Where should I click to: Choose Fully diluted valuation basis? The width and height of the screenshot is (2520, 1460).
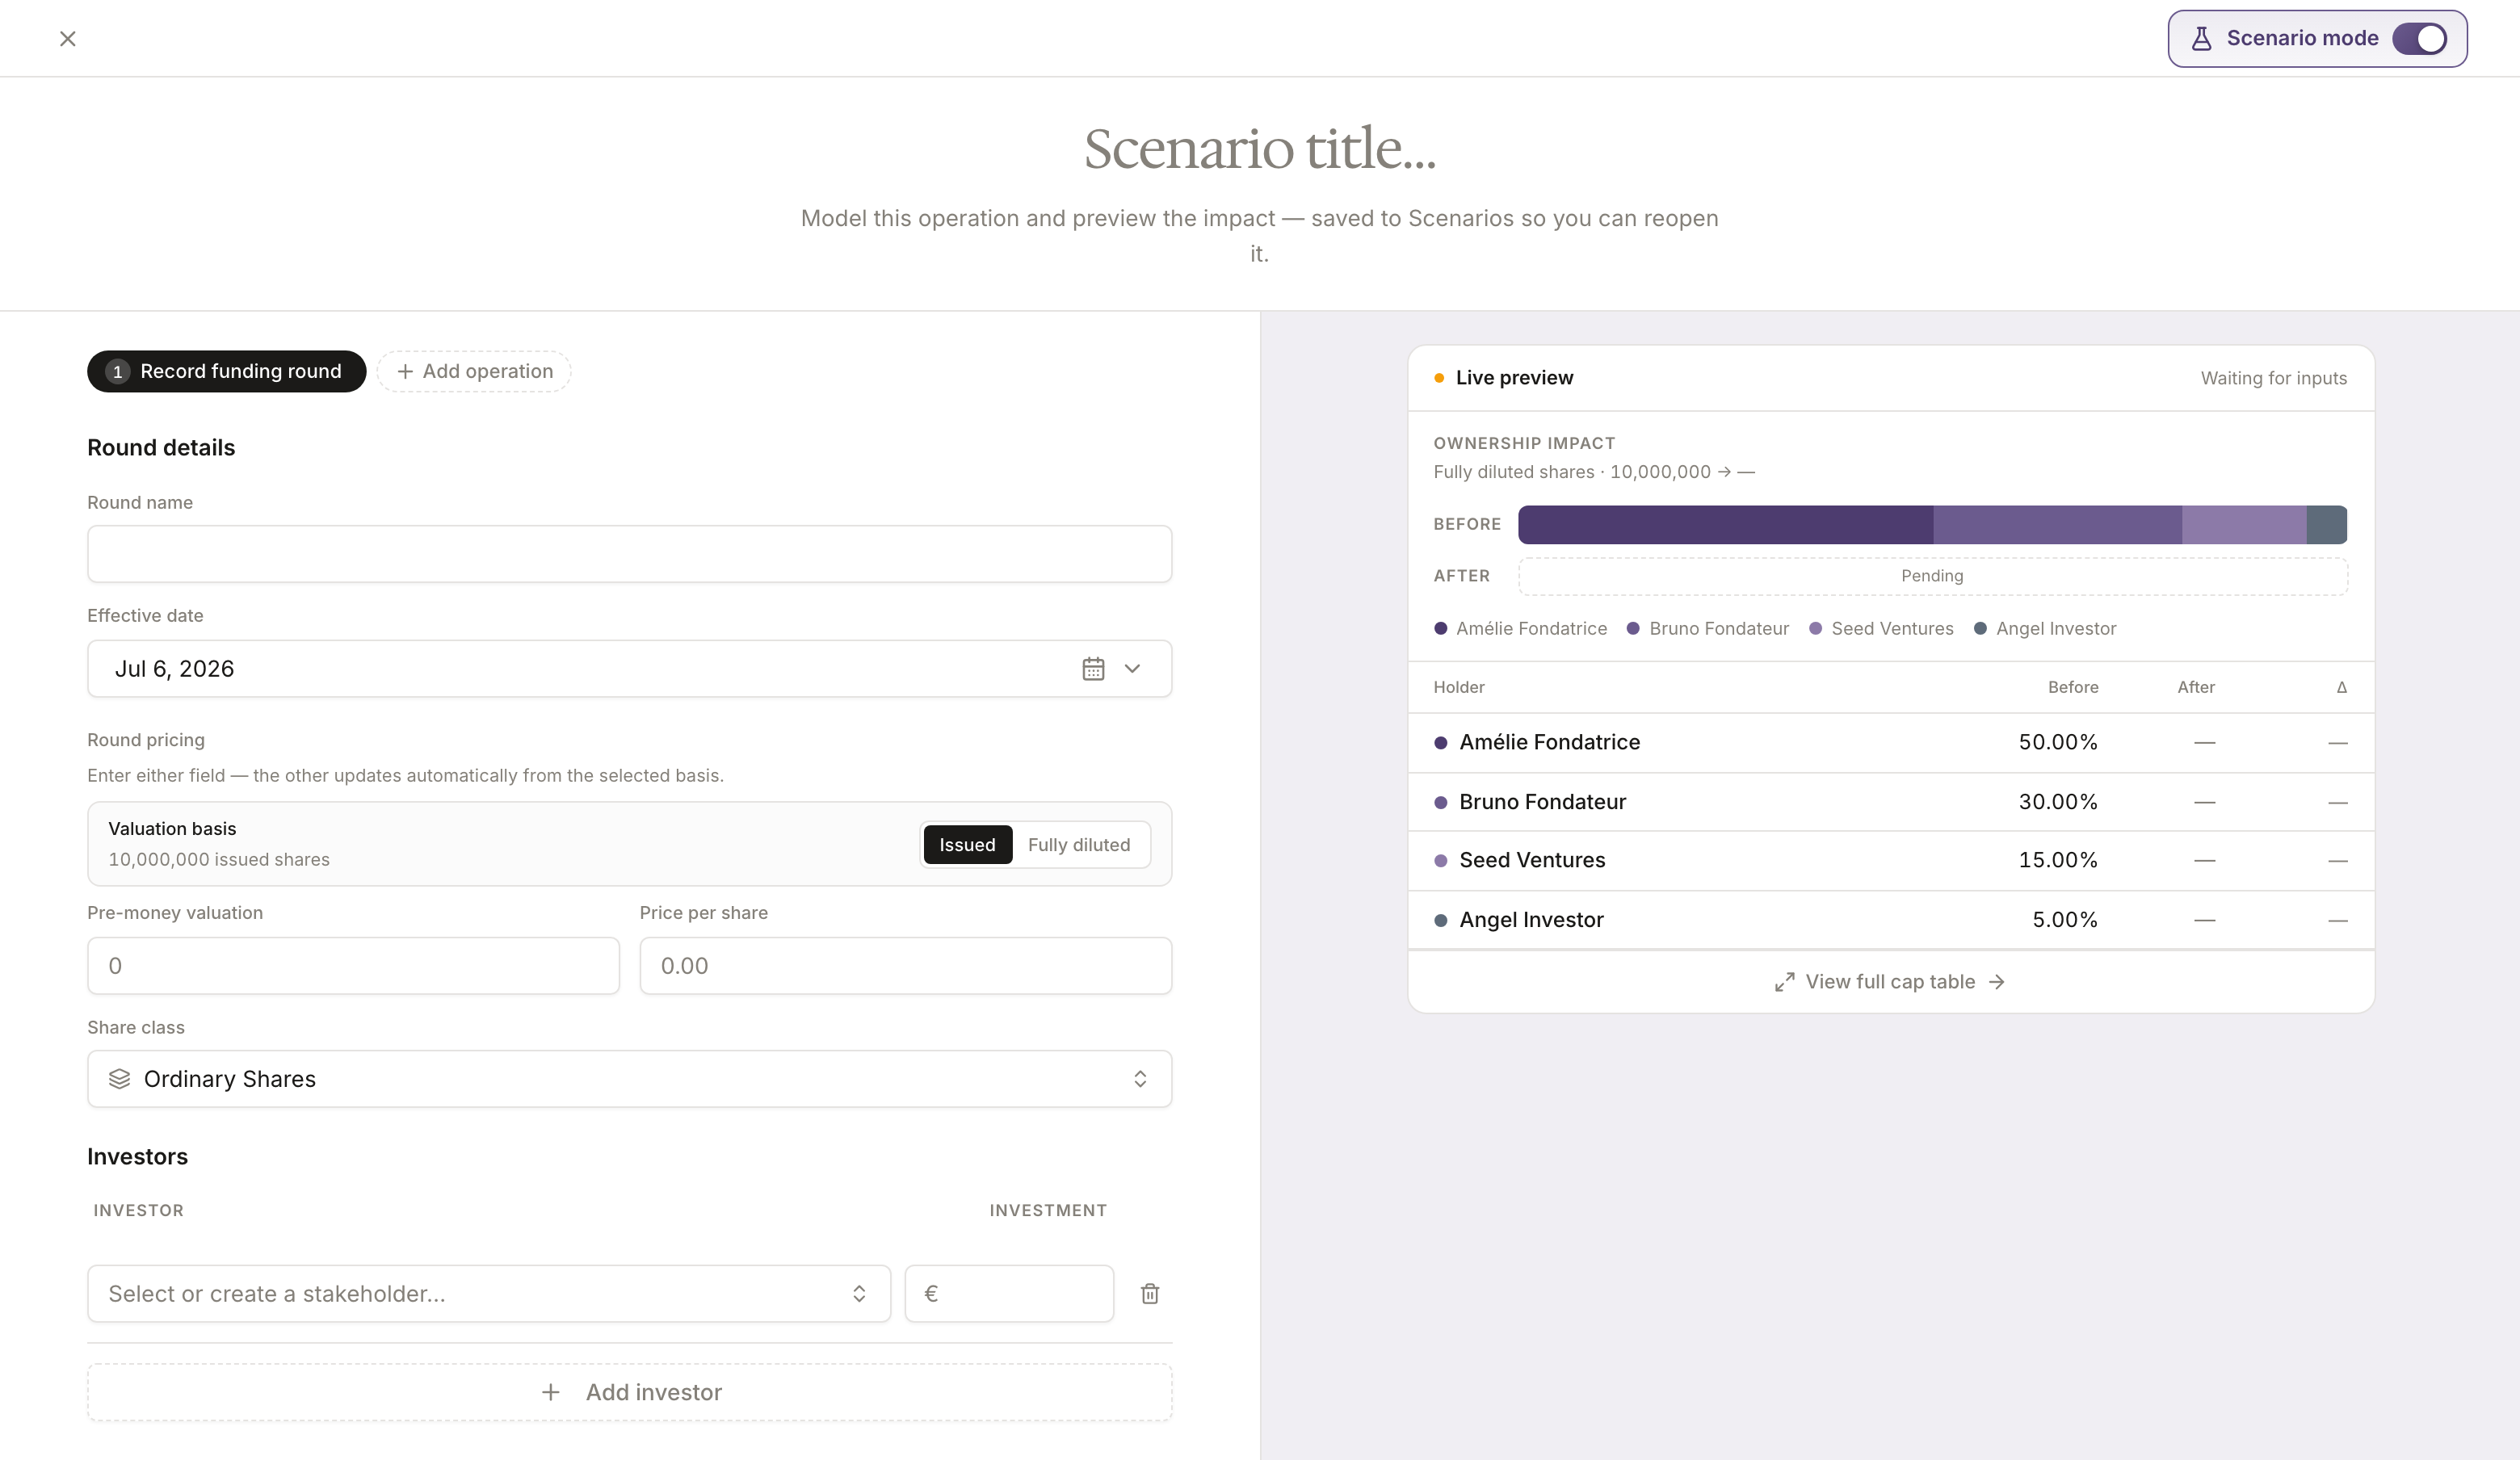click(1079, 845)
